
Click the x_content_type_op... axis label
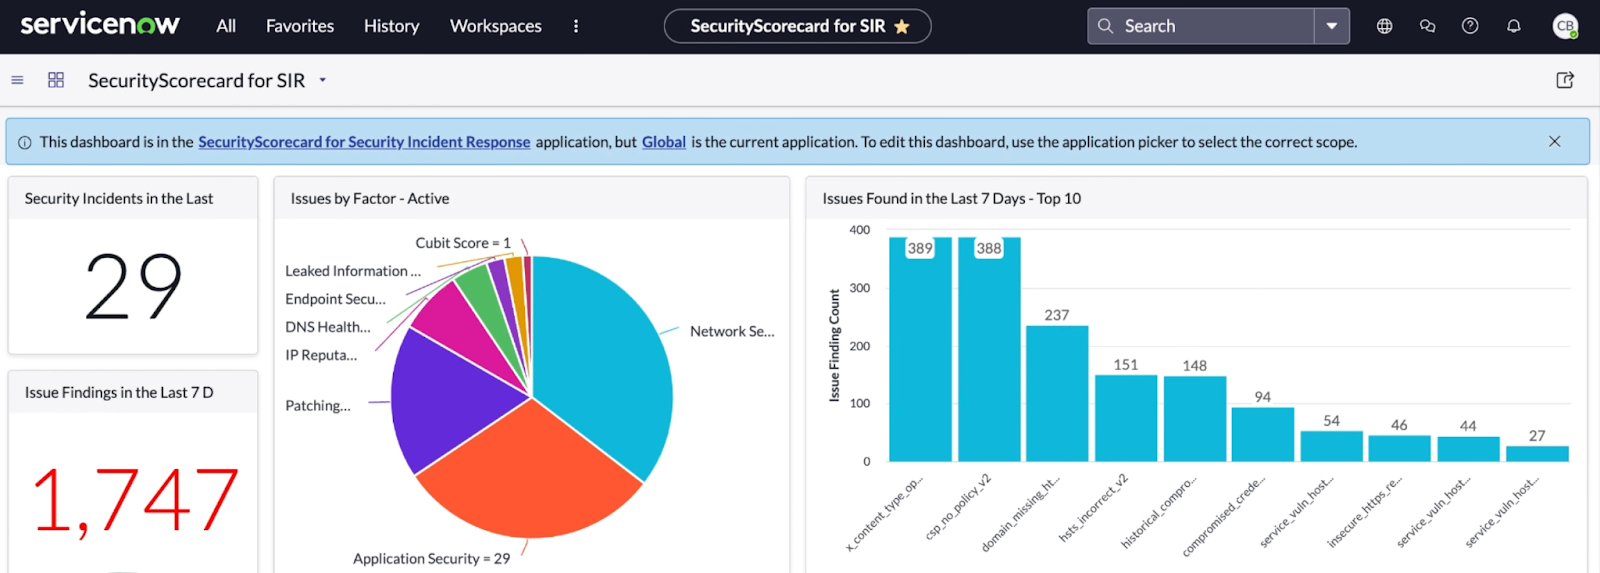[884, 513]
